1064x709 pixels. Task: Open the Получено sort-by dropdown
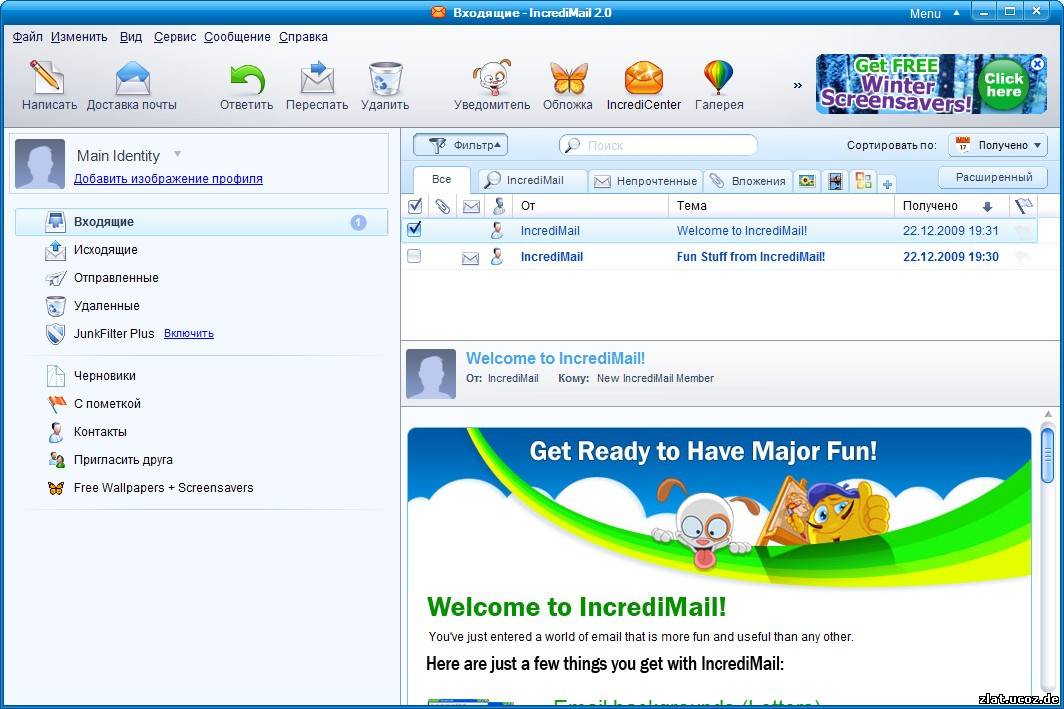pos(998,145)
